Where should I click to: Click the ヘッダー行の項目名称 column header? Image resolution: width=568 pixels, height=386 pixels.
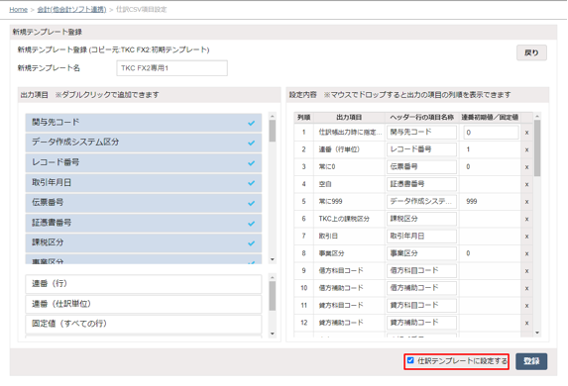point(422,117)
